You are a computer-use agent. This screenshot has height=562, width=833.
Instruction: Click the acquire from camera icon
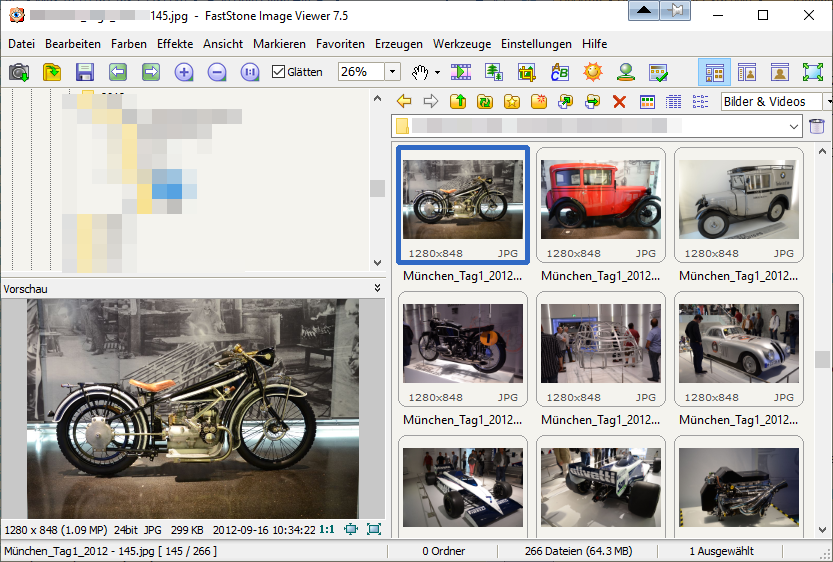point(18,72)
